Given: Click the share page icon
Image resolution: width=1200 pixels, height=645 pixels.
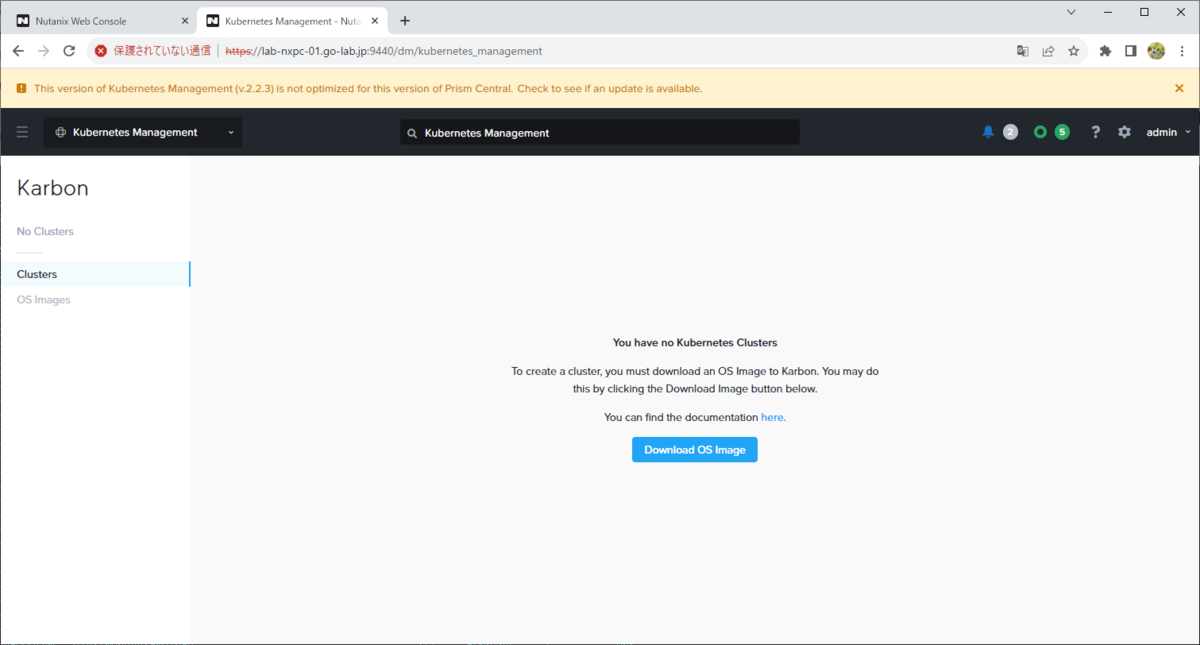Looking at the screenshot, I should 1048,51.
